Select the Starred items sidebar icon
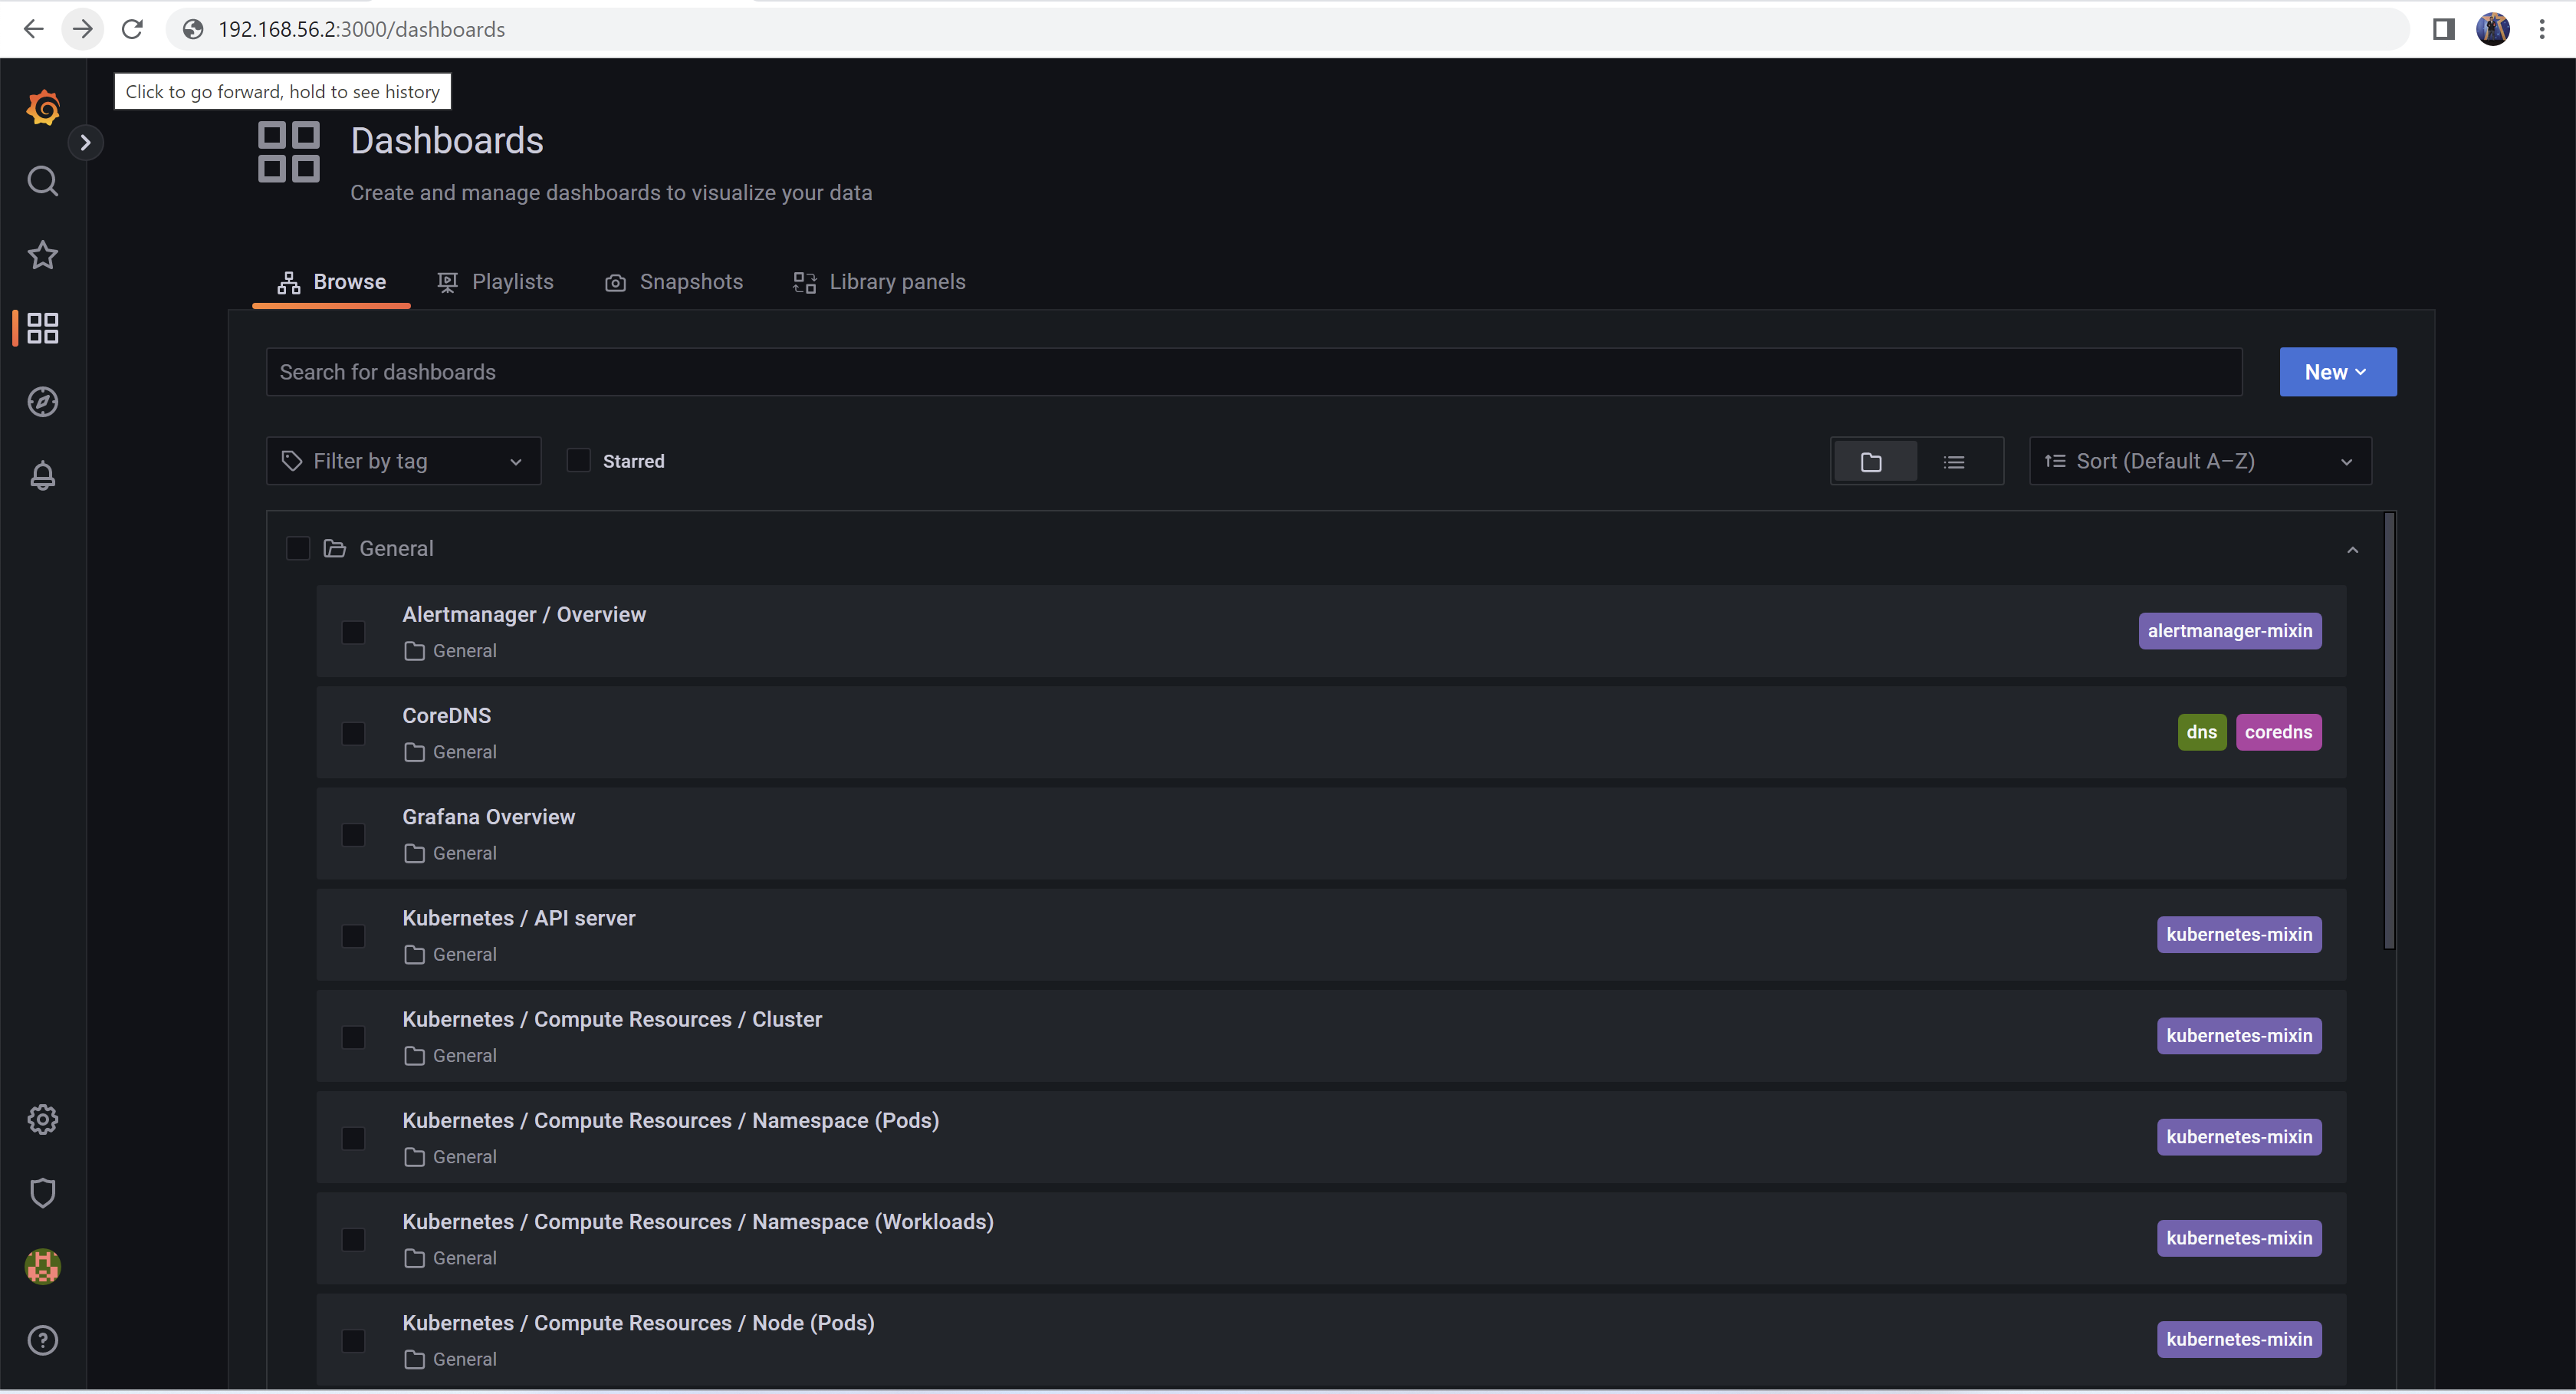 [x=43, y=255]
